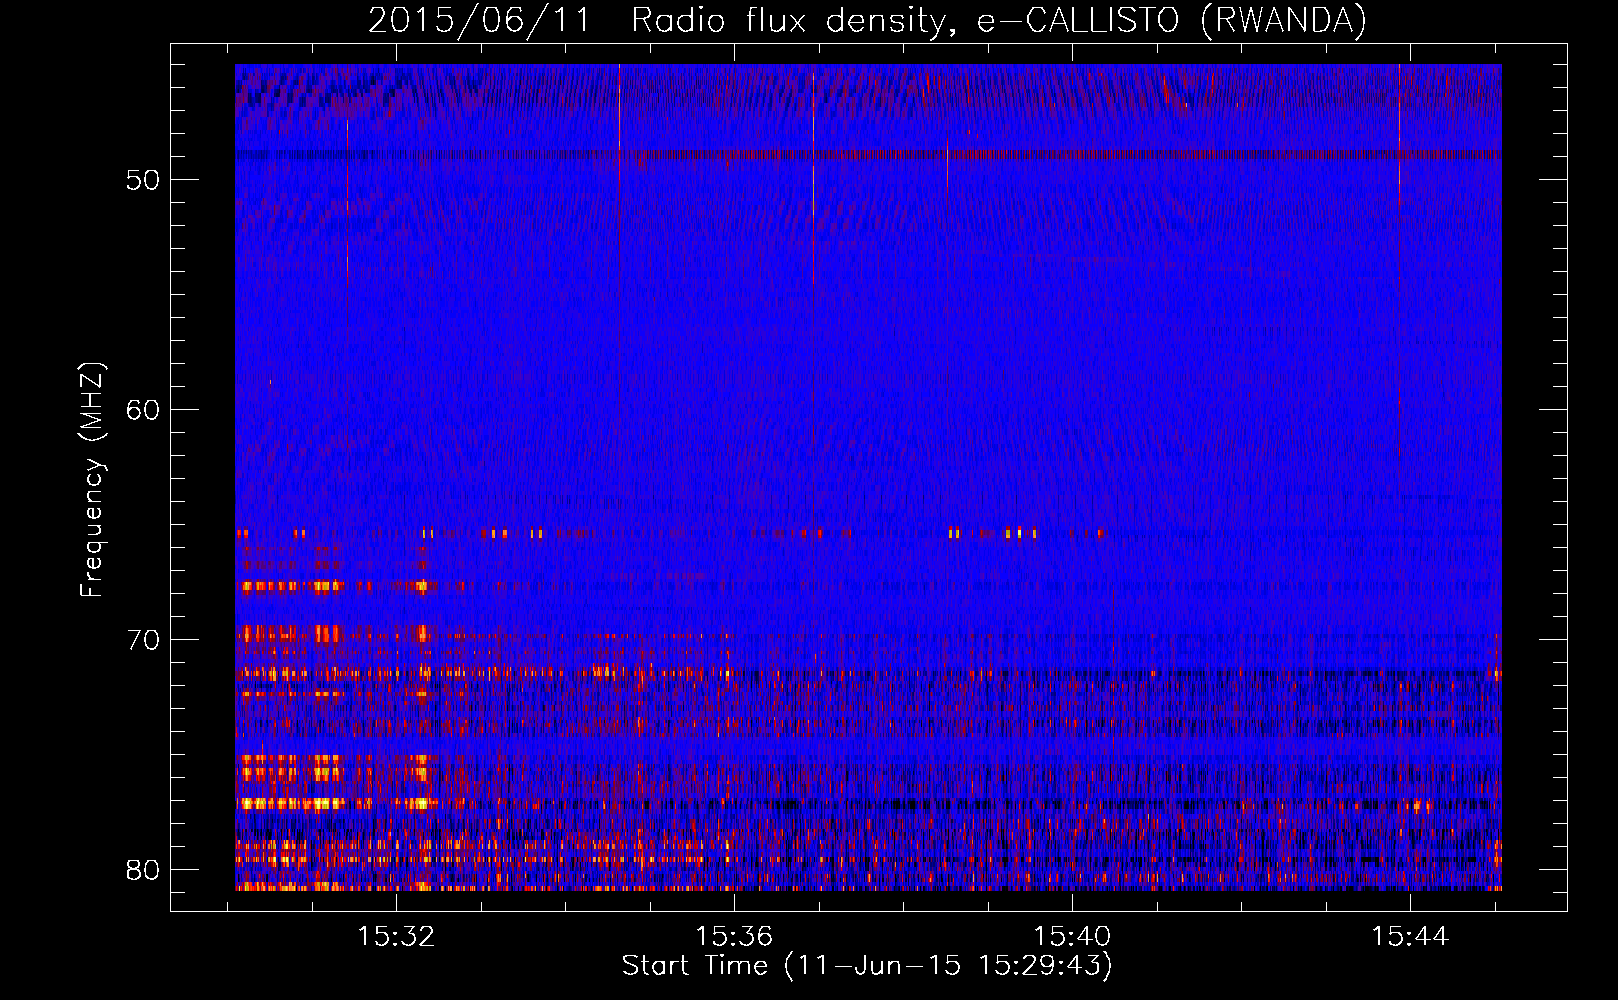Click the time tick label '15:44'
Viewport: 1618px width, 1000px height.
click(x=1411, y=937)
